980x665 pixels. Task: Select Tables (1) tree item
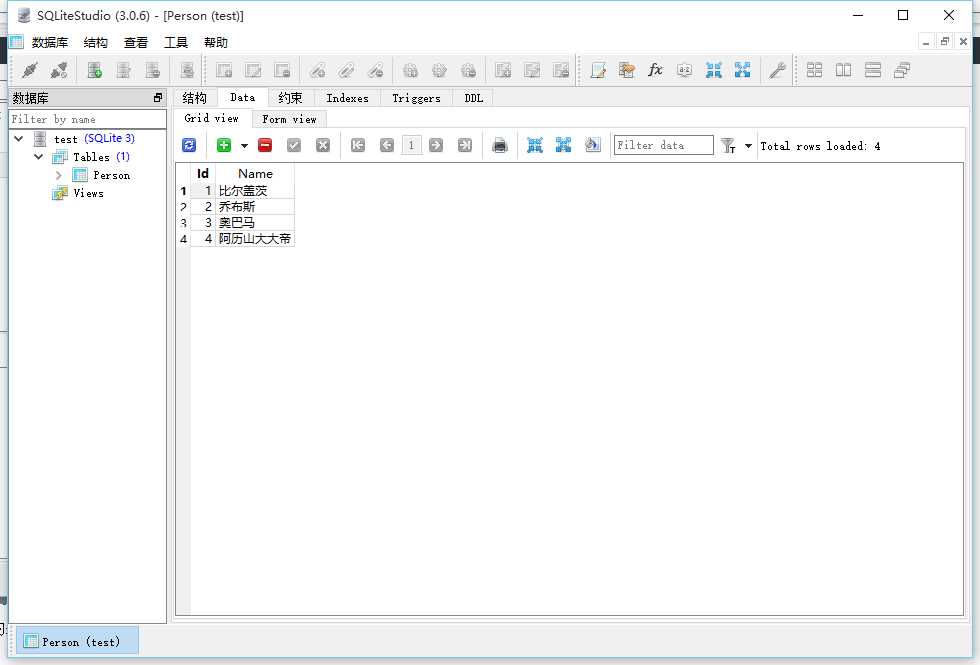coord(100,157)
